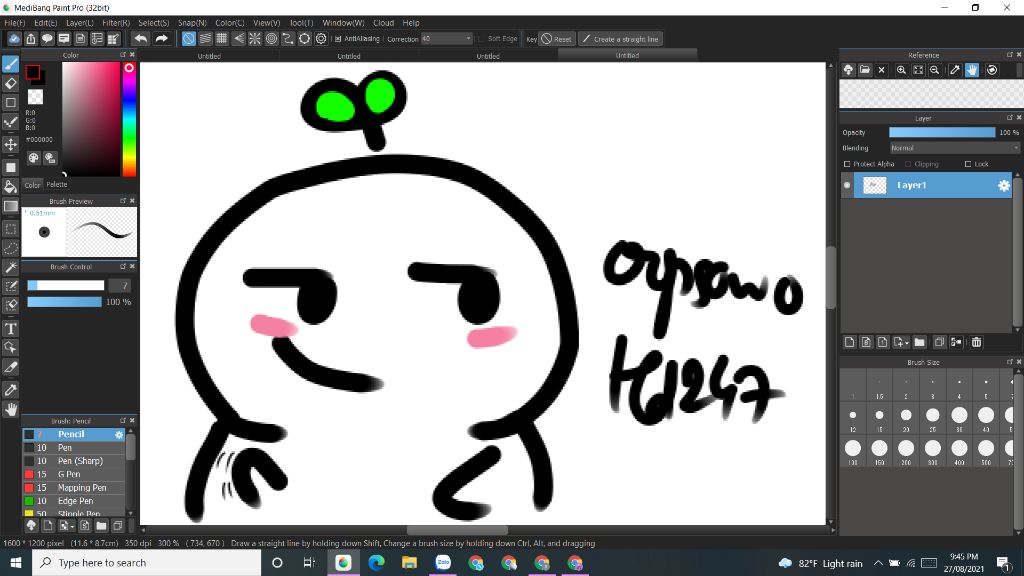Click the transparent color swatch
Image resolution: width=1024 pixels, height=576 pixels.
tap(35, 97)
